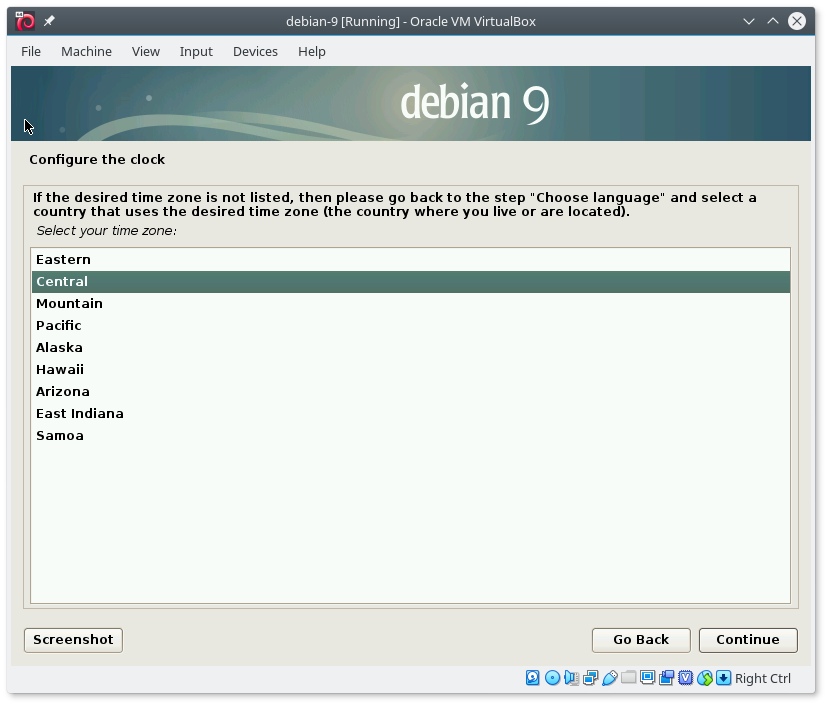
Task: Click the display settings status icon
Action: point(647,678)
